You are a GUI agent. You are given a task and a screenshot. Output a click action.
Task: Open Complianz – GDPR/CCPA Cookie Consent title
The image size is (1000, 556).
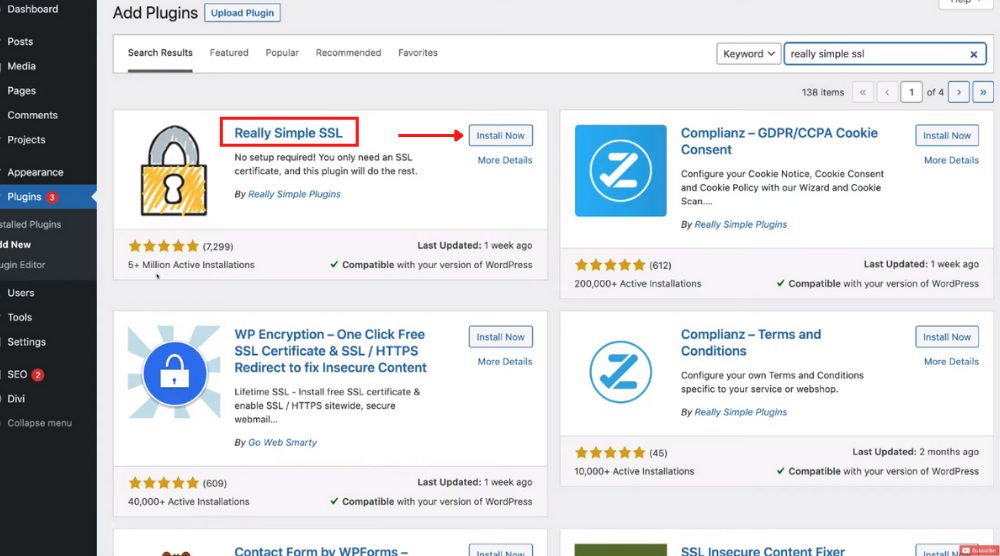pyautogui.click(x=779, y=141)
